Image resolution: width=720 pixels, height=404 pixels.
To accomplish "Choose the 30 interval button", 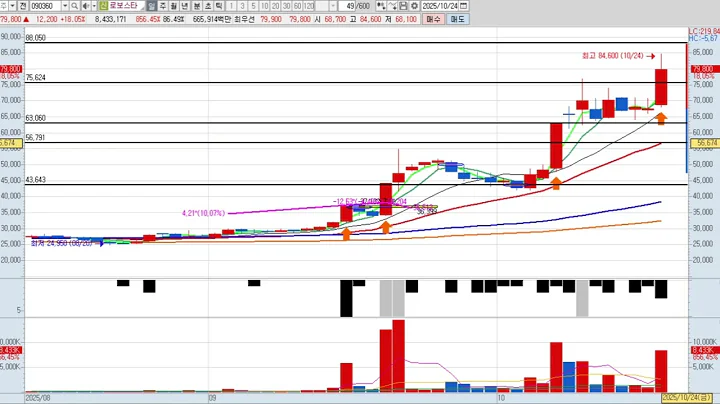I will [x=287, y=6].
